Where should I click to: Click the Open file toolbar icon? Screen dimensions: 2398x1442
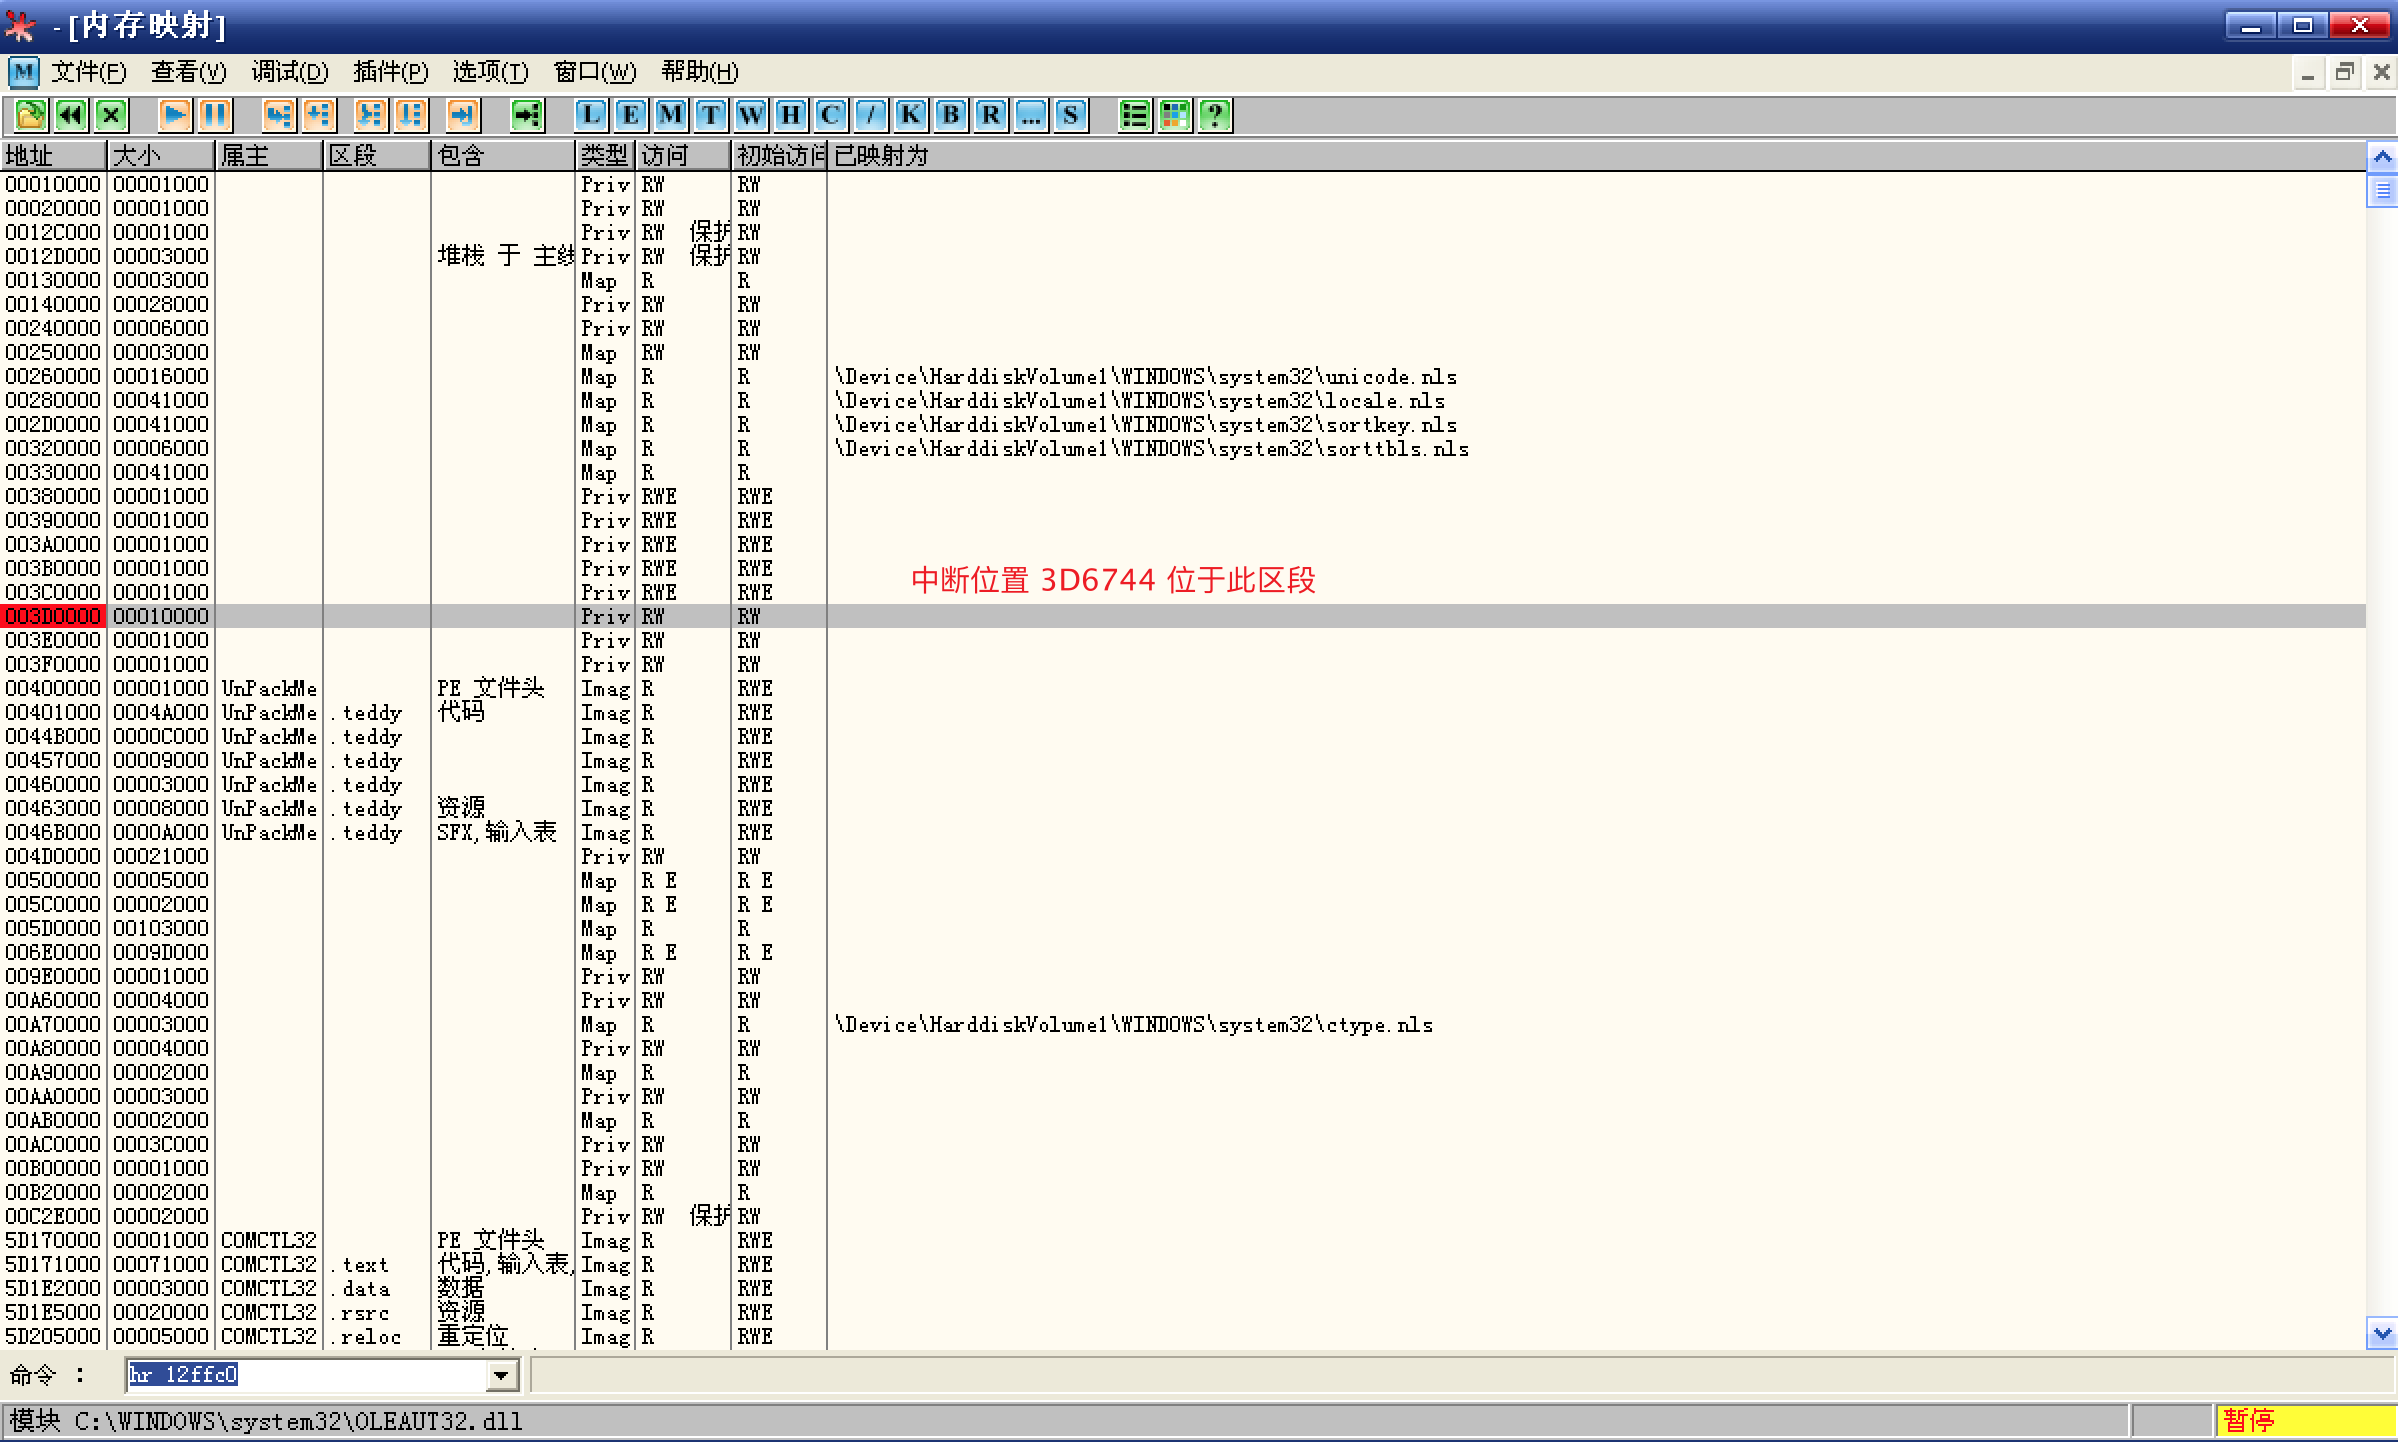click(x=31, y=115)
